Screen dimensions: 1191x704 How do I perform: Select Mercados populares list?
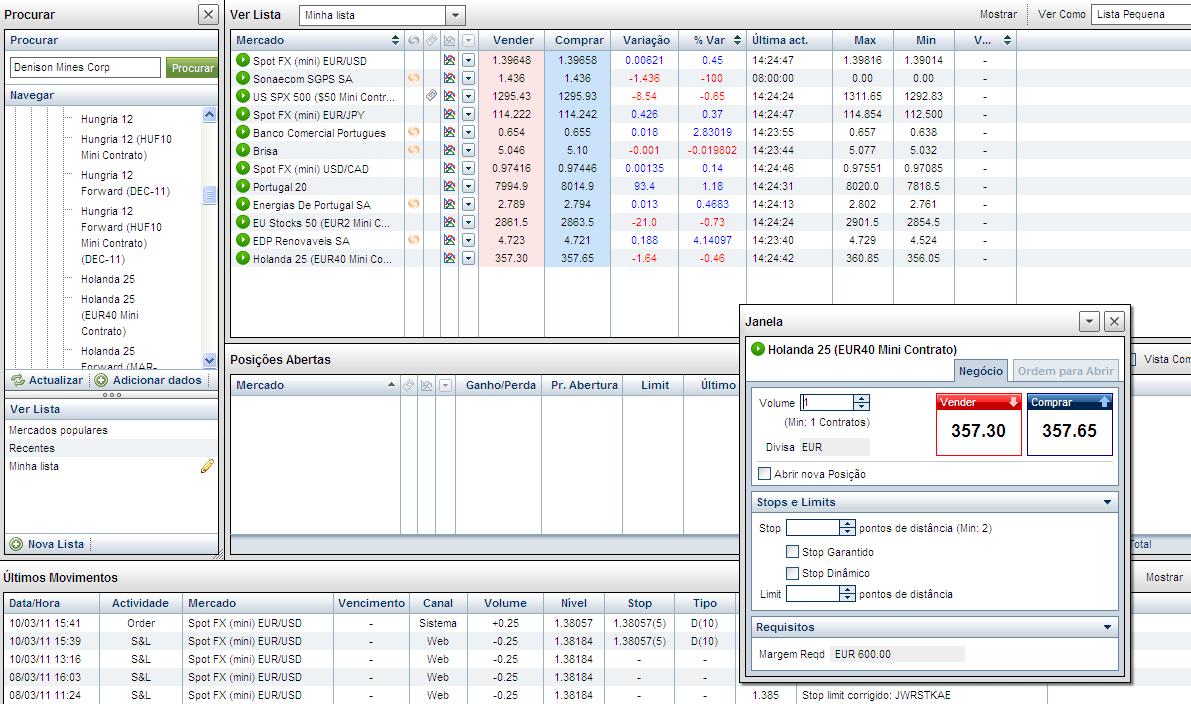click(x=58, y=430)
